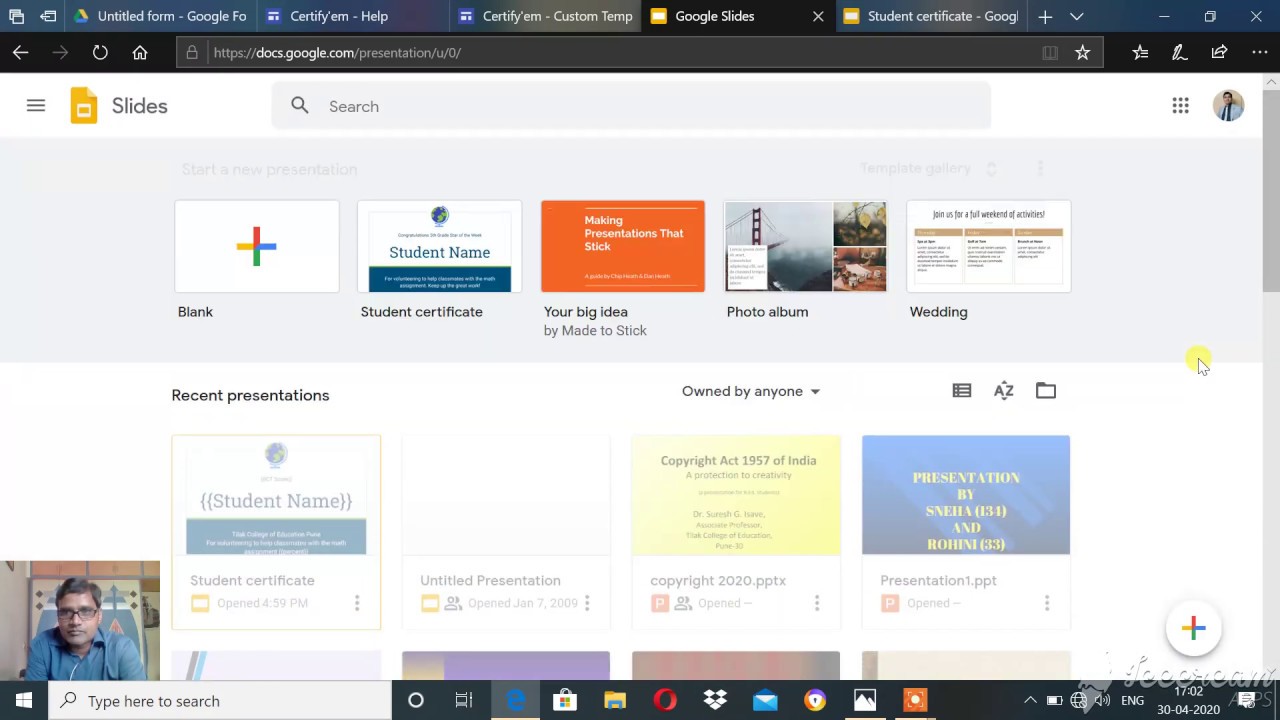Image resolution: width=1280 pixels, height=720 pixels.
Task: Click the Slides search field
Action: (x=630, y=106)
